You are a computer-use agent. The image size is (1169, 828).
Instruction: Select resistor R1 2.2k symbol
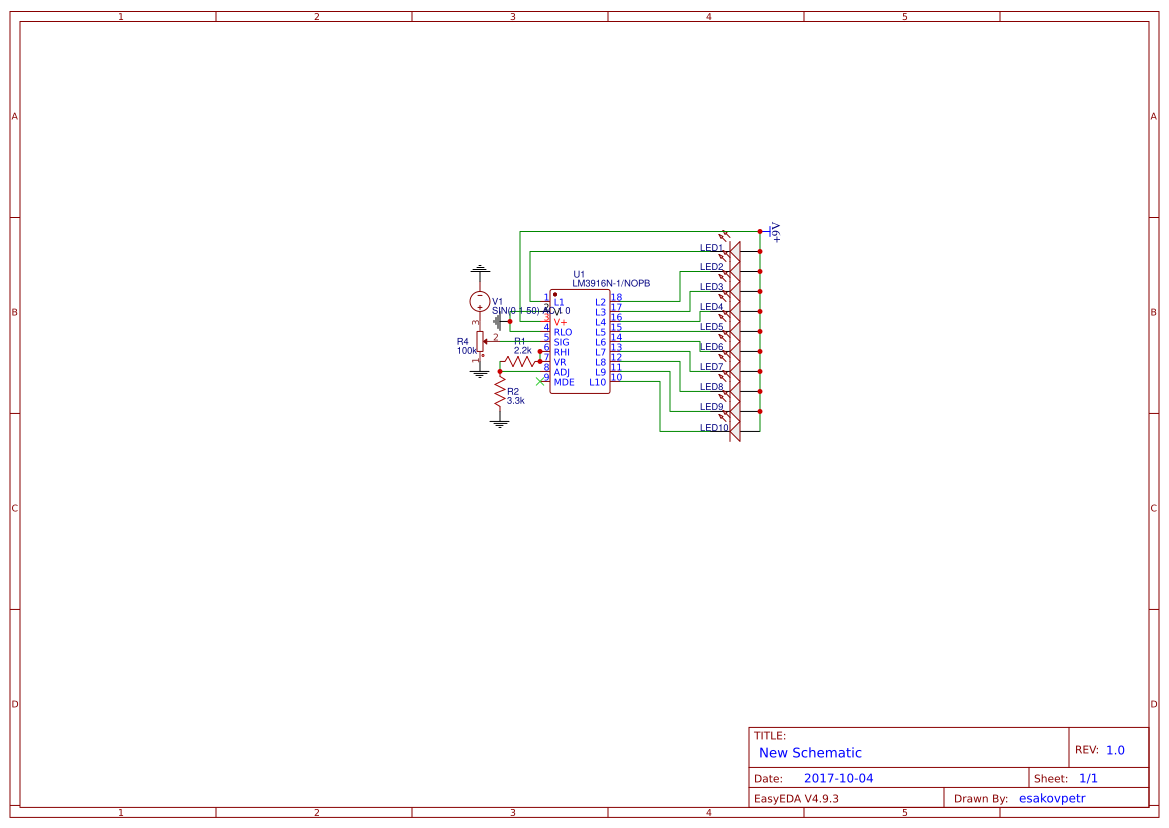(x=520, y=362)
